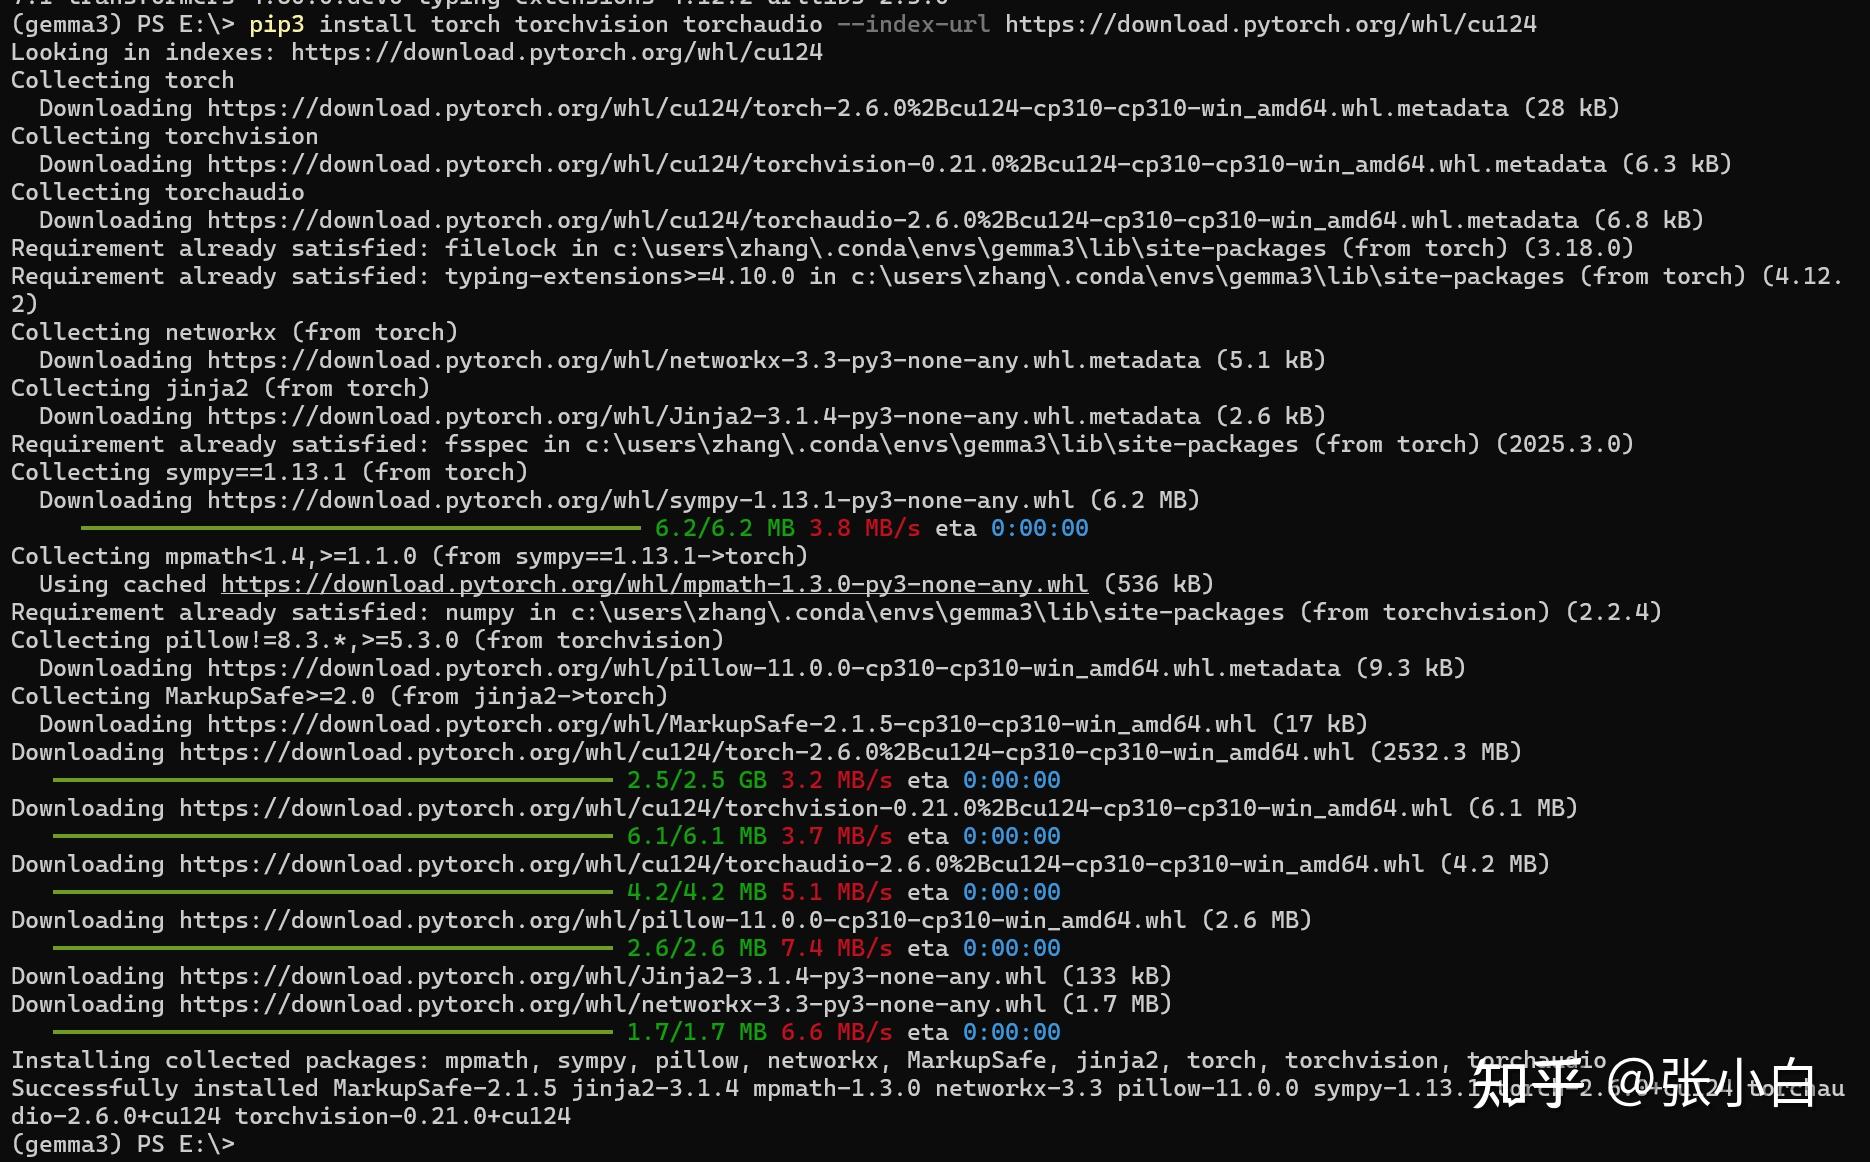Click the MarkupSafe-2.1.5 wheel download URL
The width and height of the screenshot is (1870, 1162).
point(740,723)
